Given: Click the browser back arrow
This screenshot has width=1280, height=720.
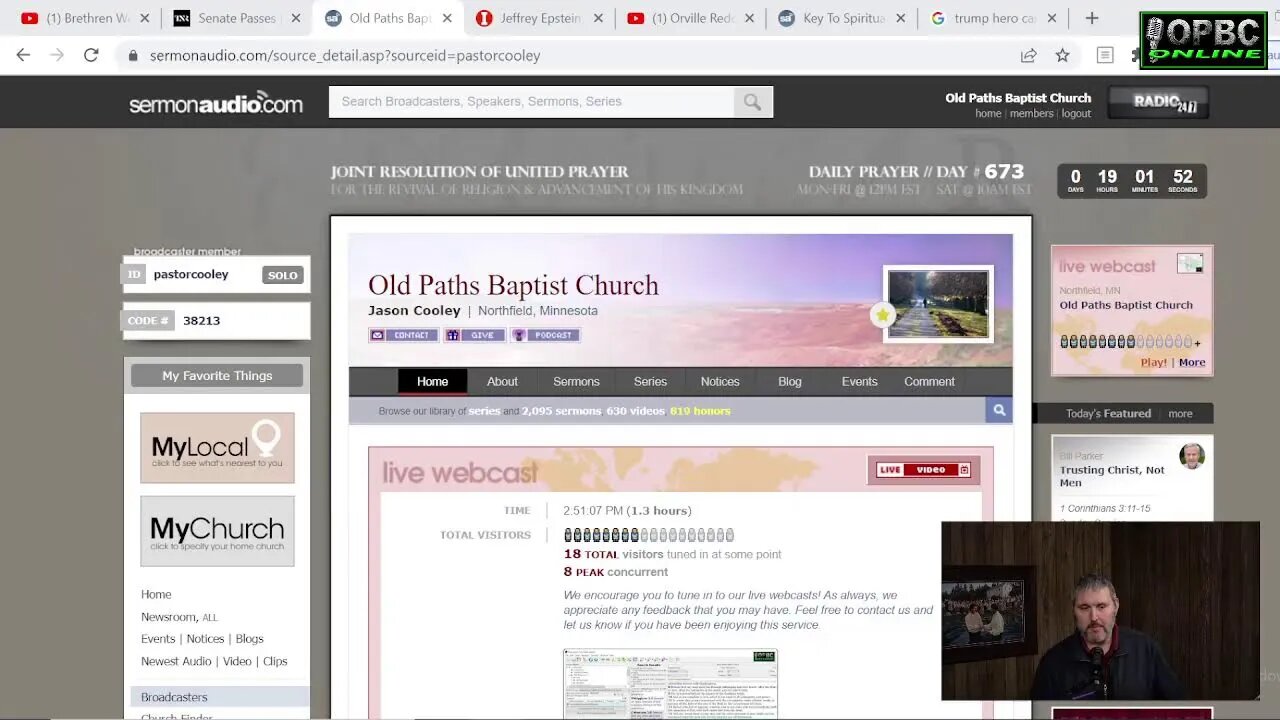Looking at the screenshot, I should [x=23, y=55].
